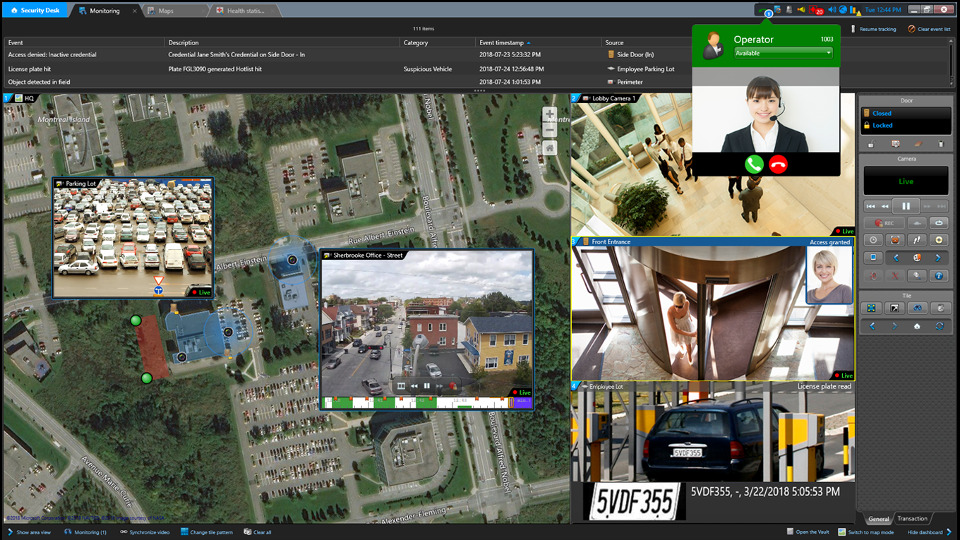Click the Sherbrooke Office video timeline
The image size is (960, 540).
point(426,402)
